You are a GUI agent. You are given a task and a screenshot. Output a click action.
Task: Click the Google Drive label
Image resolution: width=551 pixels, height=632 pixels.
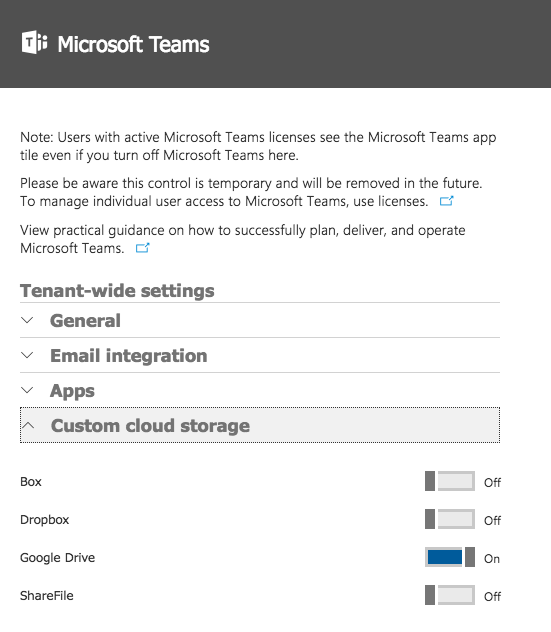click(x=58, y=557)
